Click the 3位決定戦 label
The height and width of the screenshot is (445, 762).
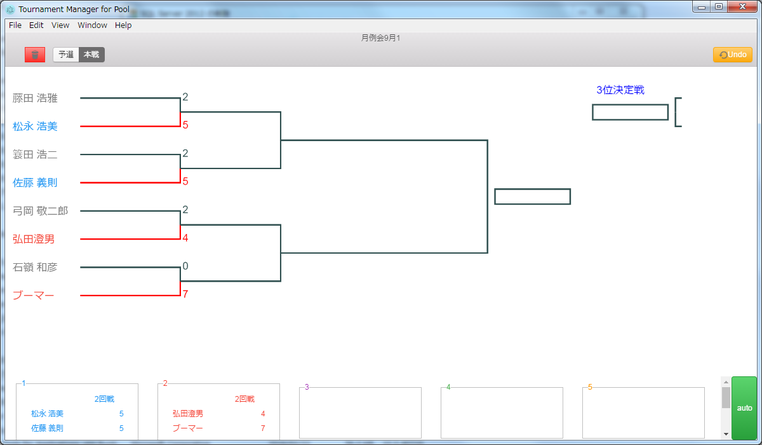(x=621, y=90)
